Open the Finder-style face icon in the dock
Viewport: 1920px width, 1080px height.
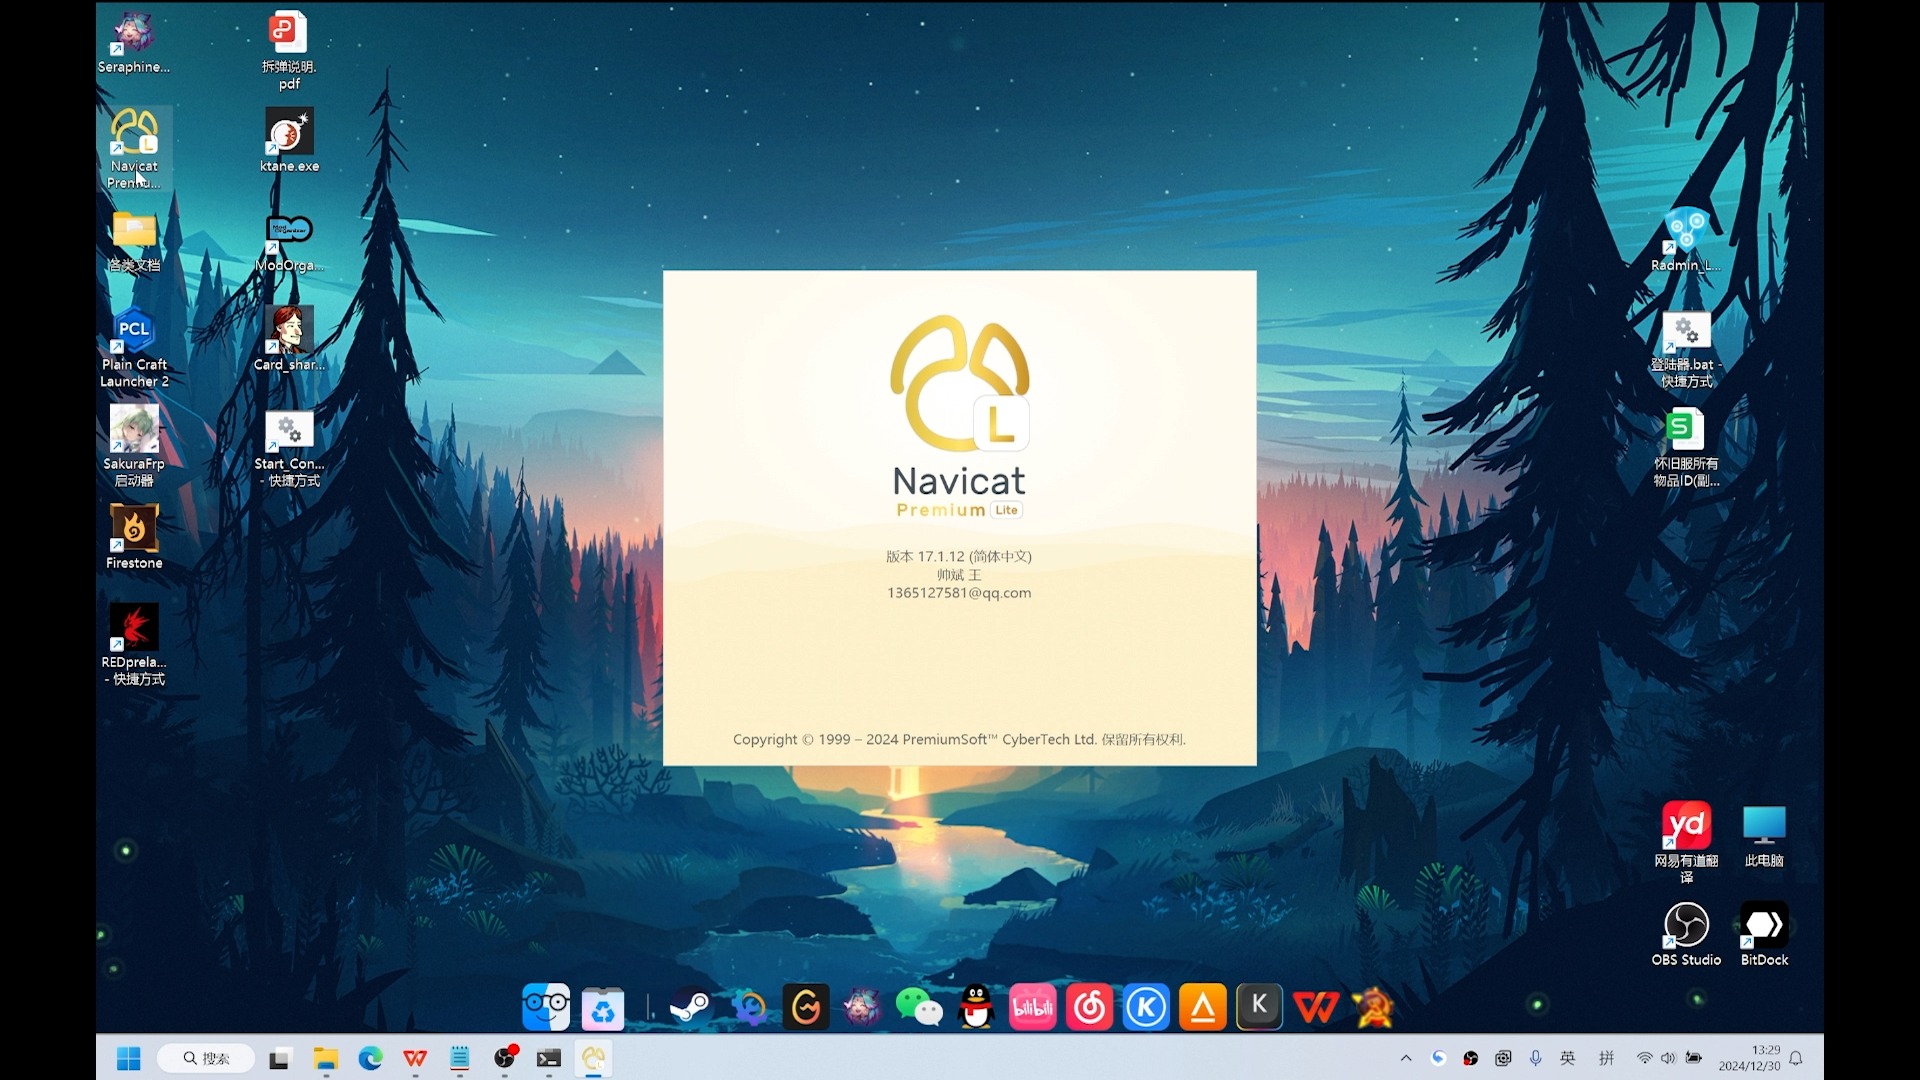pyautogui.click(x=546, y=1007)
